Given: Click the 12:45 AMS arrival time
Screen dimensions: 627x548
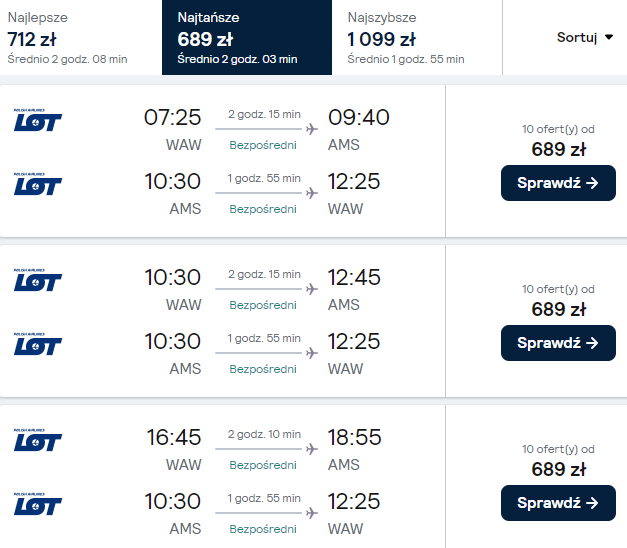Looking at the screenshot, I should (358, 278).
